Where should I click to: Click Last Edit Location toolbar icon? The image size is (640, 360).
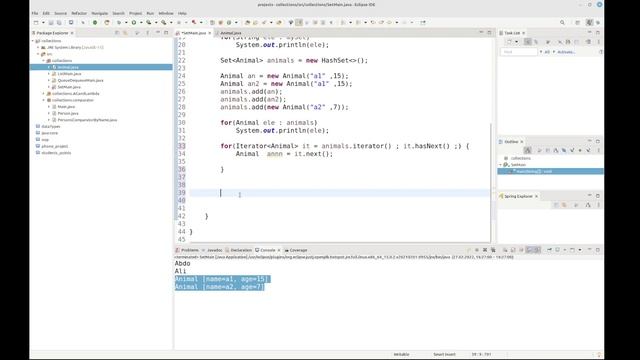pos(373,22)
